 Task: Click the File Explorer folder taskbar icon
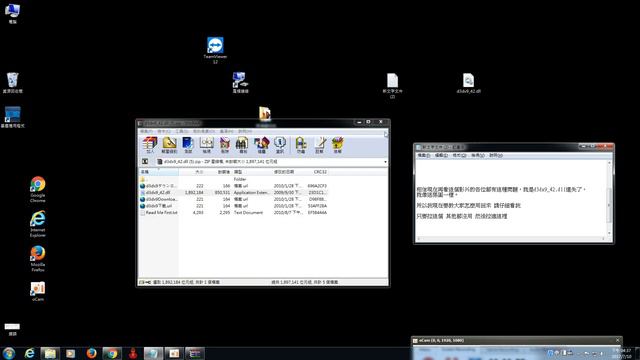tap(50, 353)
